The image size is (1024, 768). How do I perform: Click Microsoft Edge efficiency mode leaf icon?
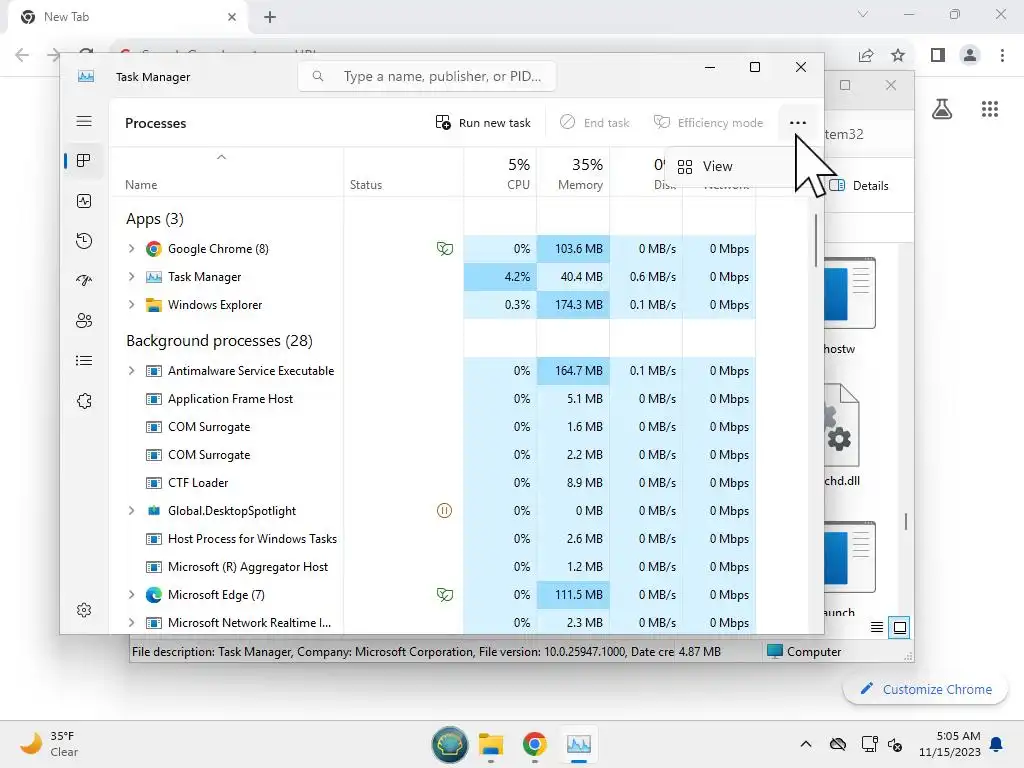(x=445, y=595)
